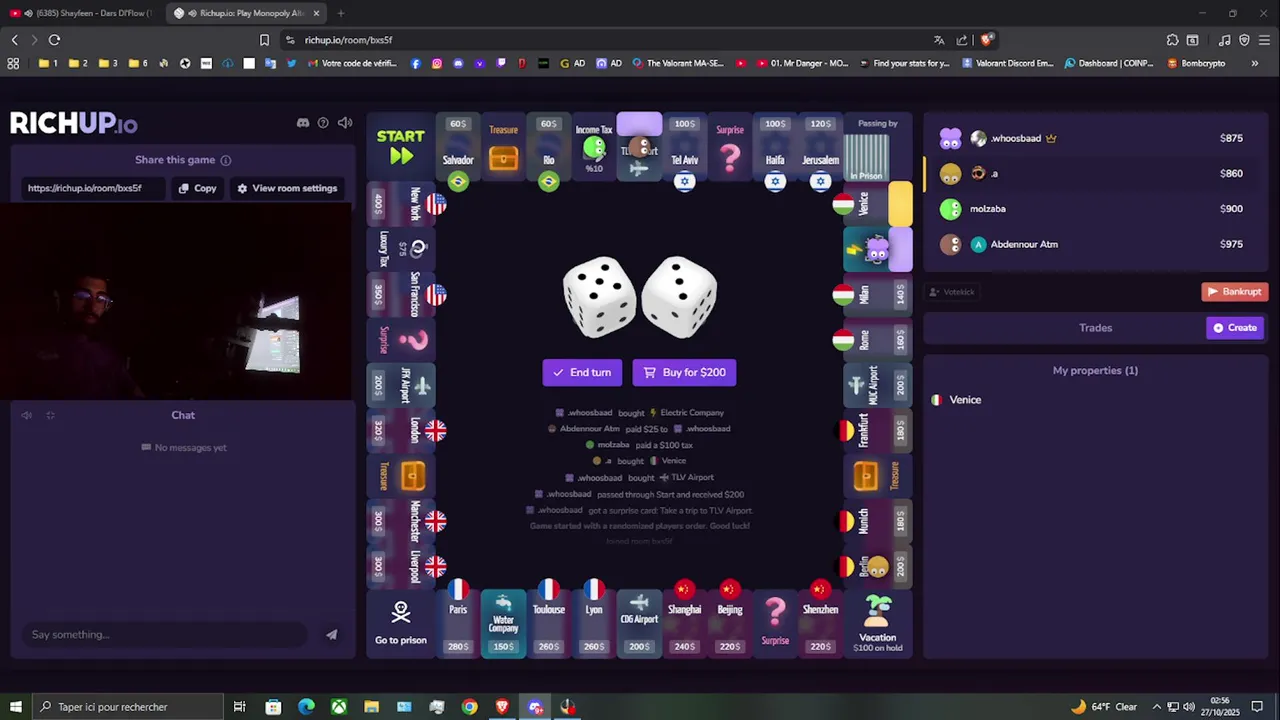Go back in browser history

[14, 40]
